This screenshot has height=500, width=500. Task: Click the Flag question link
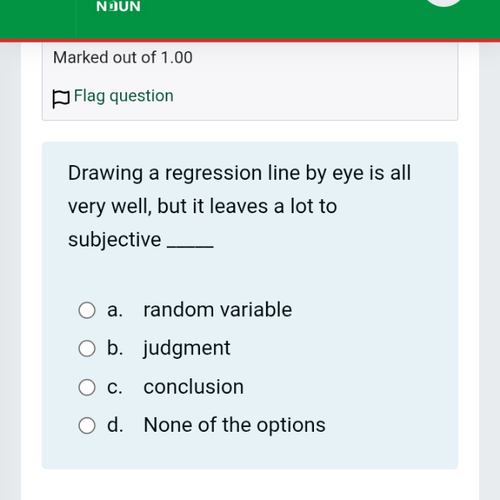click(124, 96)
